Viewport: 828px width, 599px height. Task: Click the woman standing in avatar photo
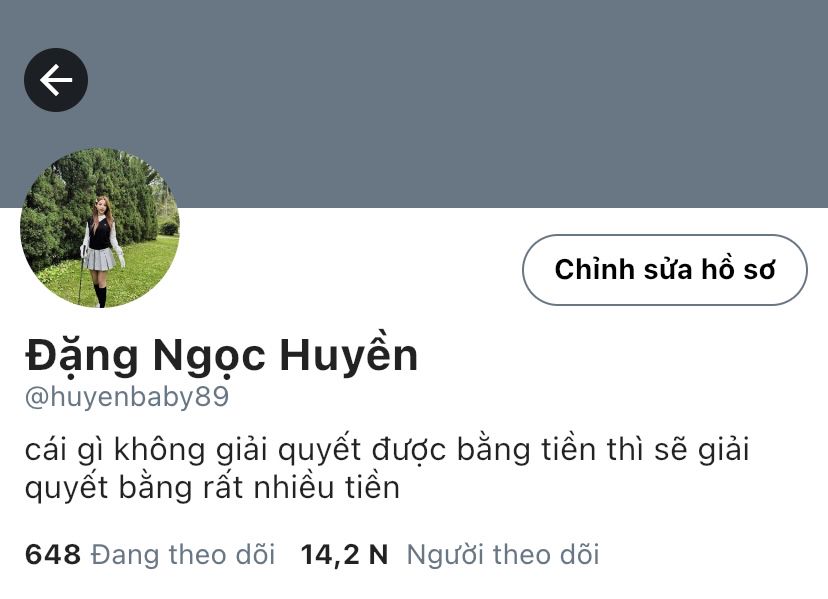point(101,250)
